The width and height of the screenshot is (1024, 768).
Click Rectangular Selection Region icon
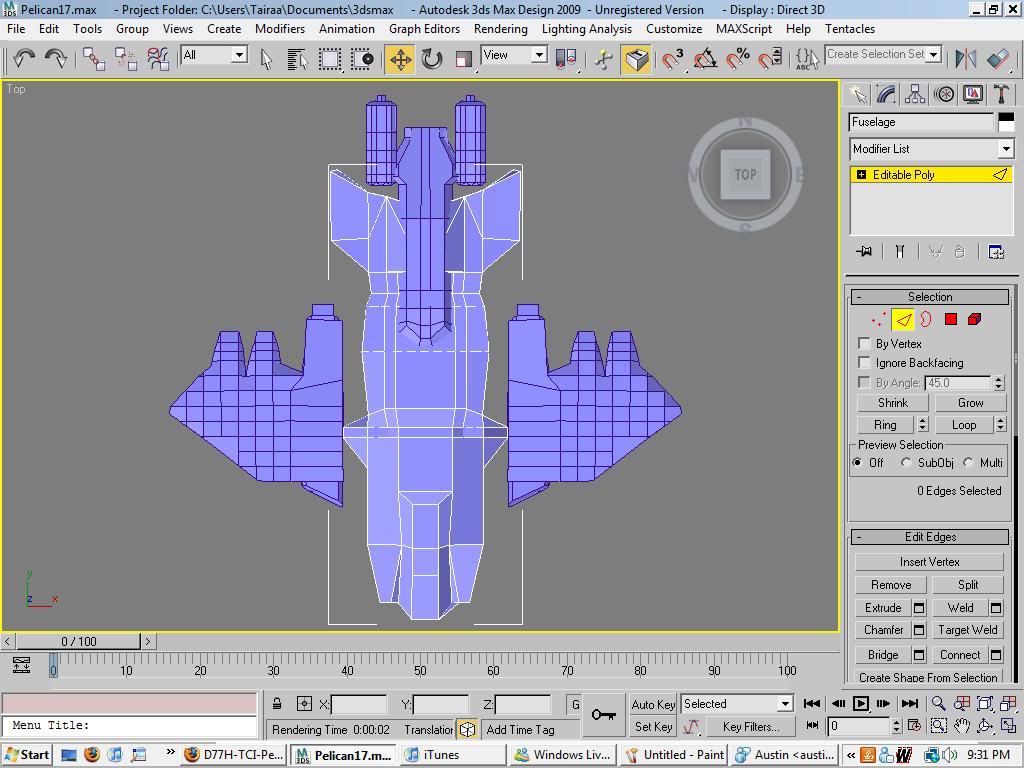[330, 59]
